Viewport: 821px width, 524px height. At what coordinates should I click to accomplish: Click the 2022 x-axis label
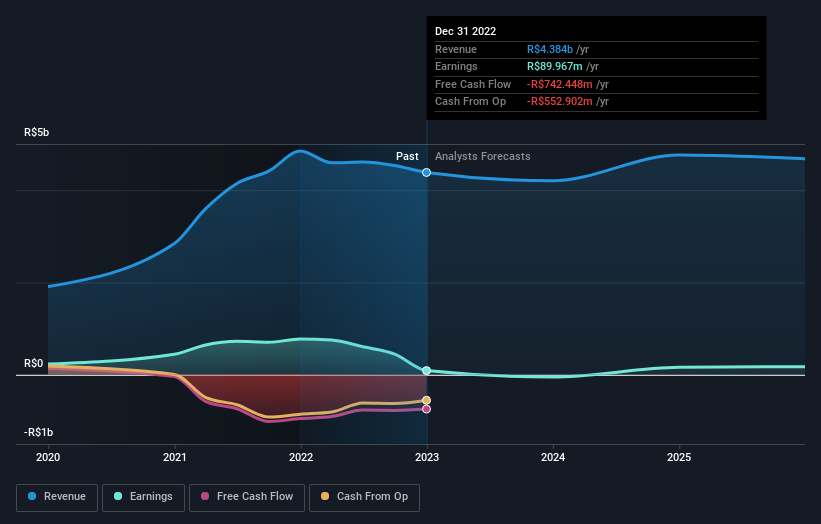(301, 457)
